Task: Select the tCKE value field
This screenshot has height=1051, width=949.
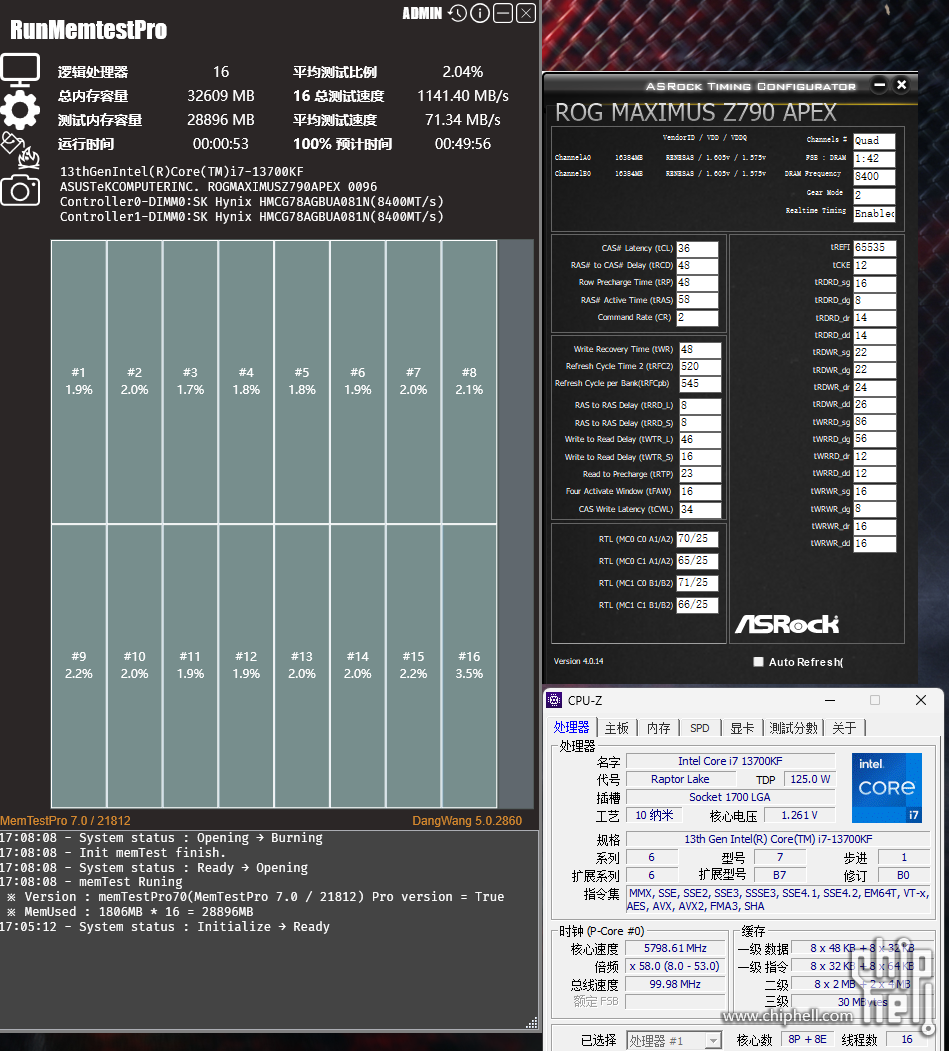Action: pos(875,265)
